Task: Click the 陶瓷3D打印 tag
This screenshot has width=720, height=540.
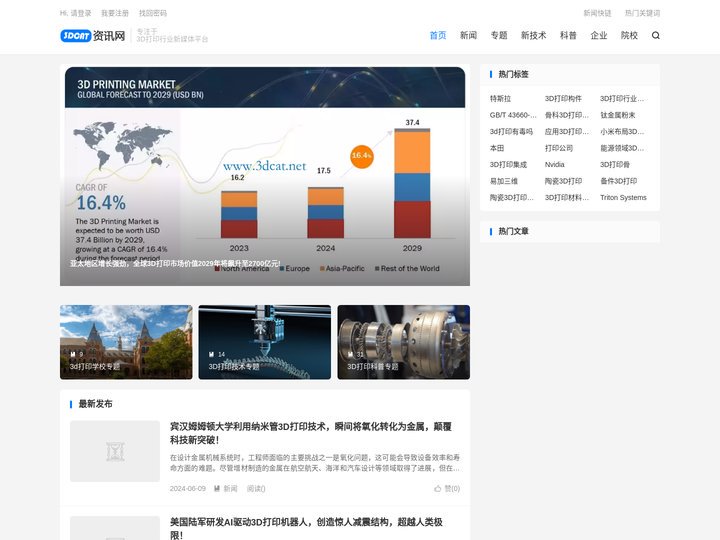Action: pyautogui.click(x=563, y=181)
